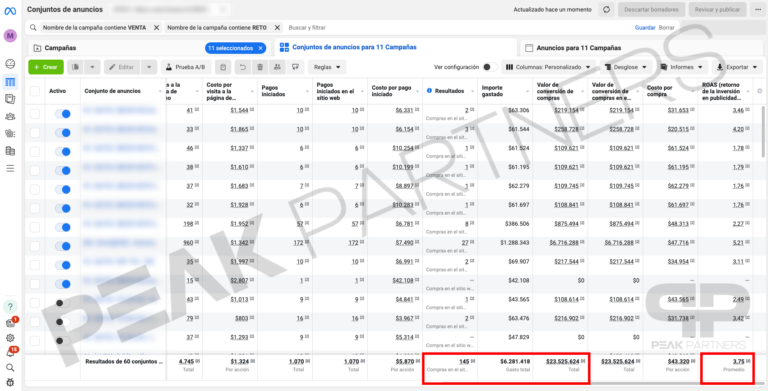
Task: Open the Meta logo home
Action: [x=10, y=11]
